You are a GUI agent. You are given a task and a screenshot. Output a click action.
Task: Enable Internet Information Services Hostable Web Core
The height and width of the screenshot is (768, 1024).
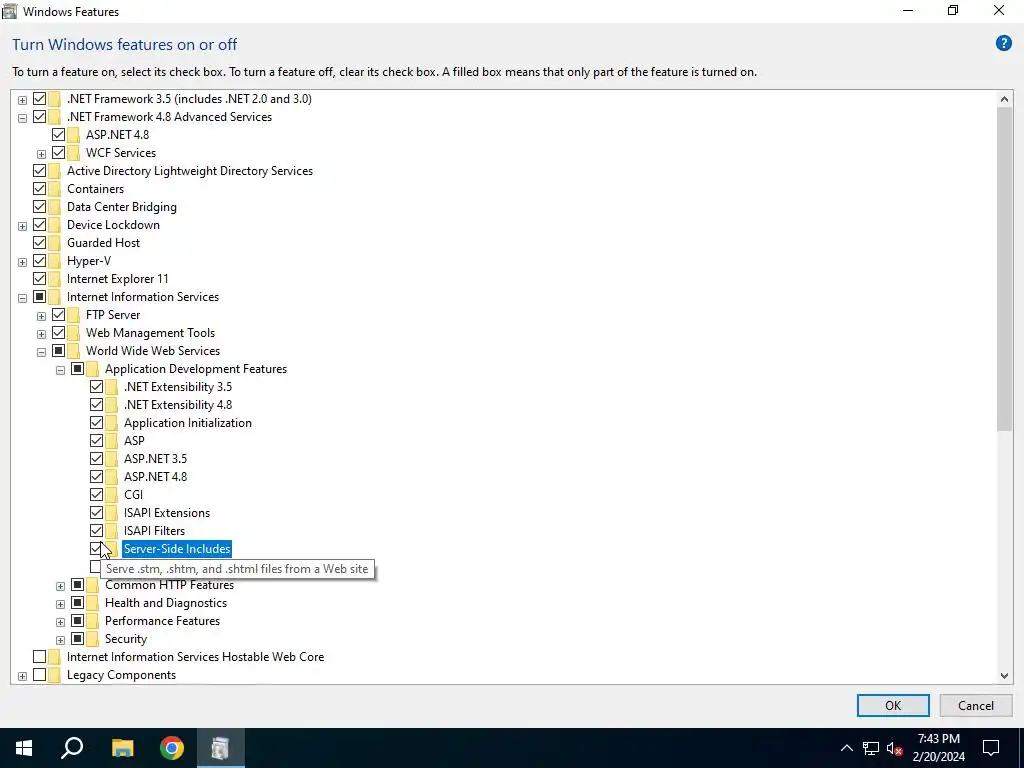pos(39,656)
